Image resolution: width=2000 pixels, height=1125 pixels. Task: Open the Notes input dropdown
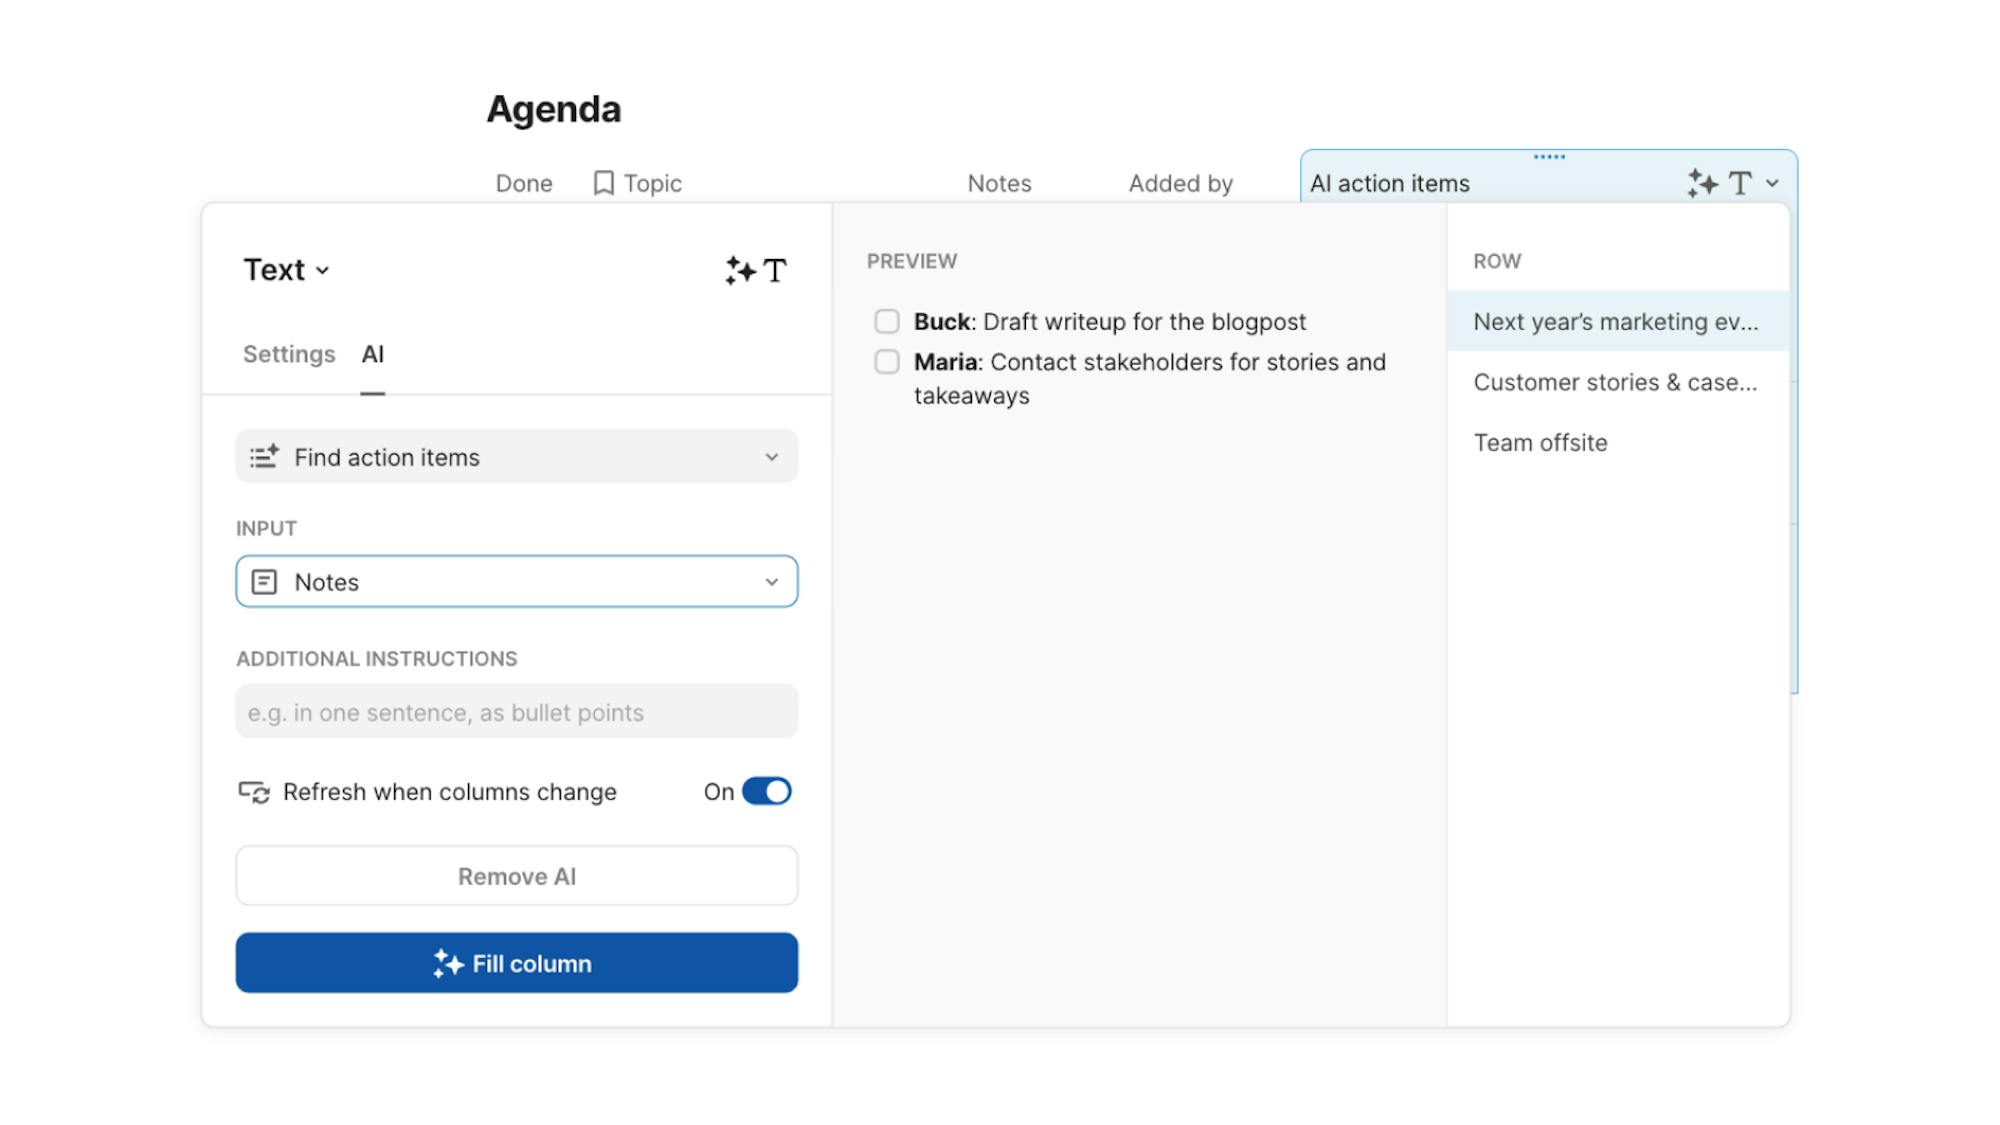pos(771,582)
